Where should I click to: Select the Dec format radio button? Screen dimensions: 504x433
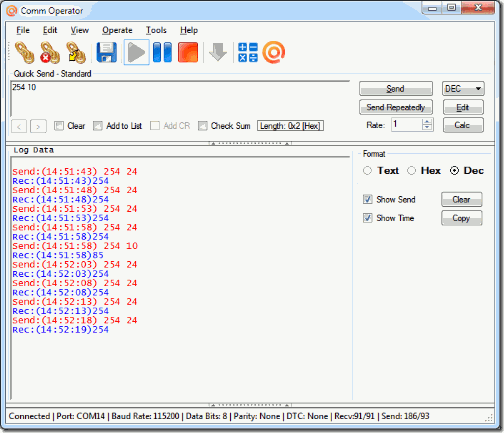coord(454,171)
